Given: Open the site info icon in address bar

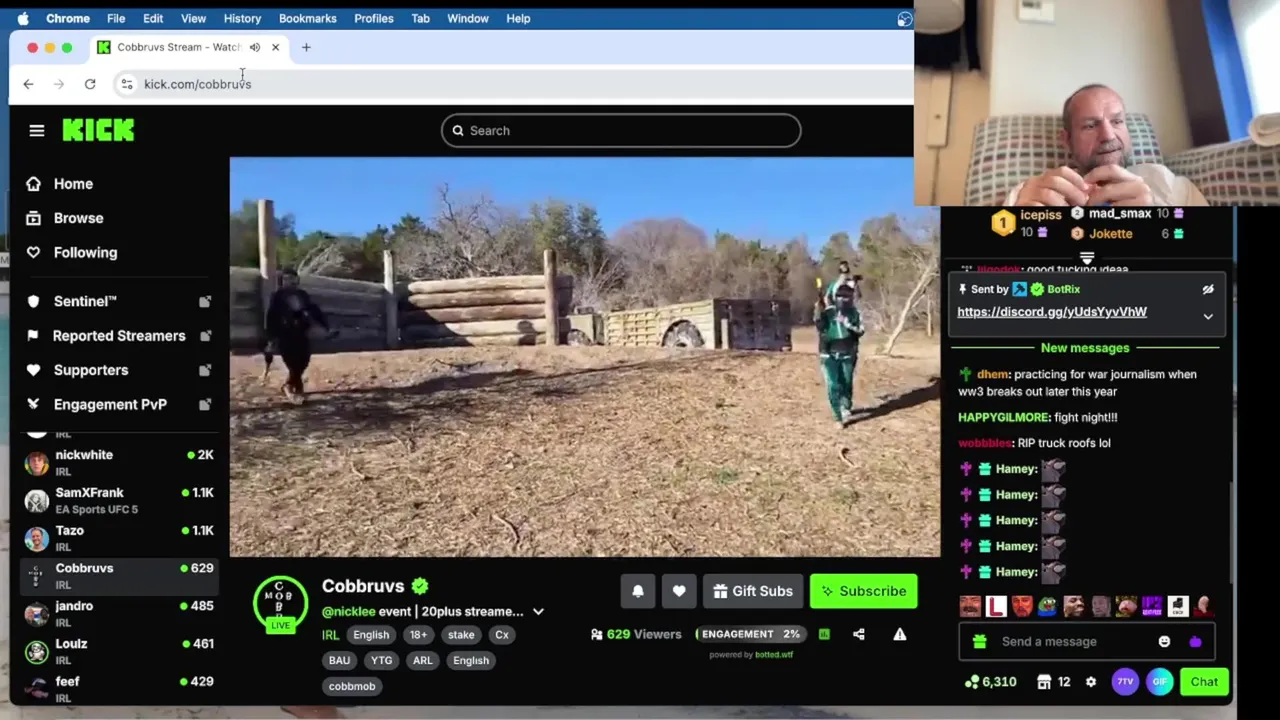Looking at the screenshot, I should [x=127, y=84].
